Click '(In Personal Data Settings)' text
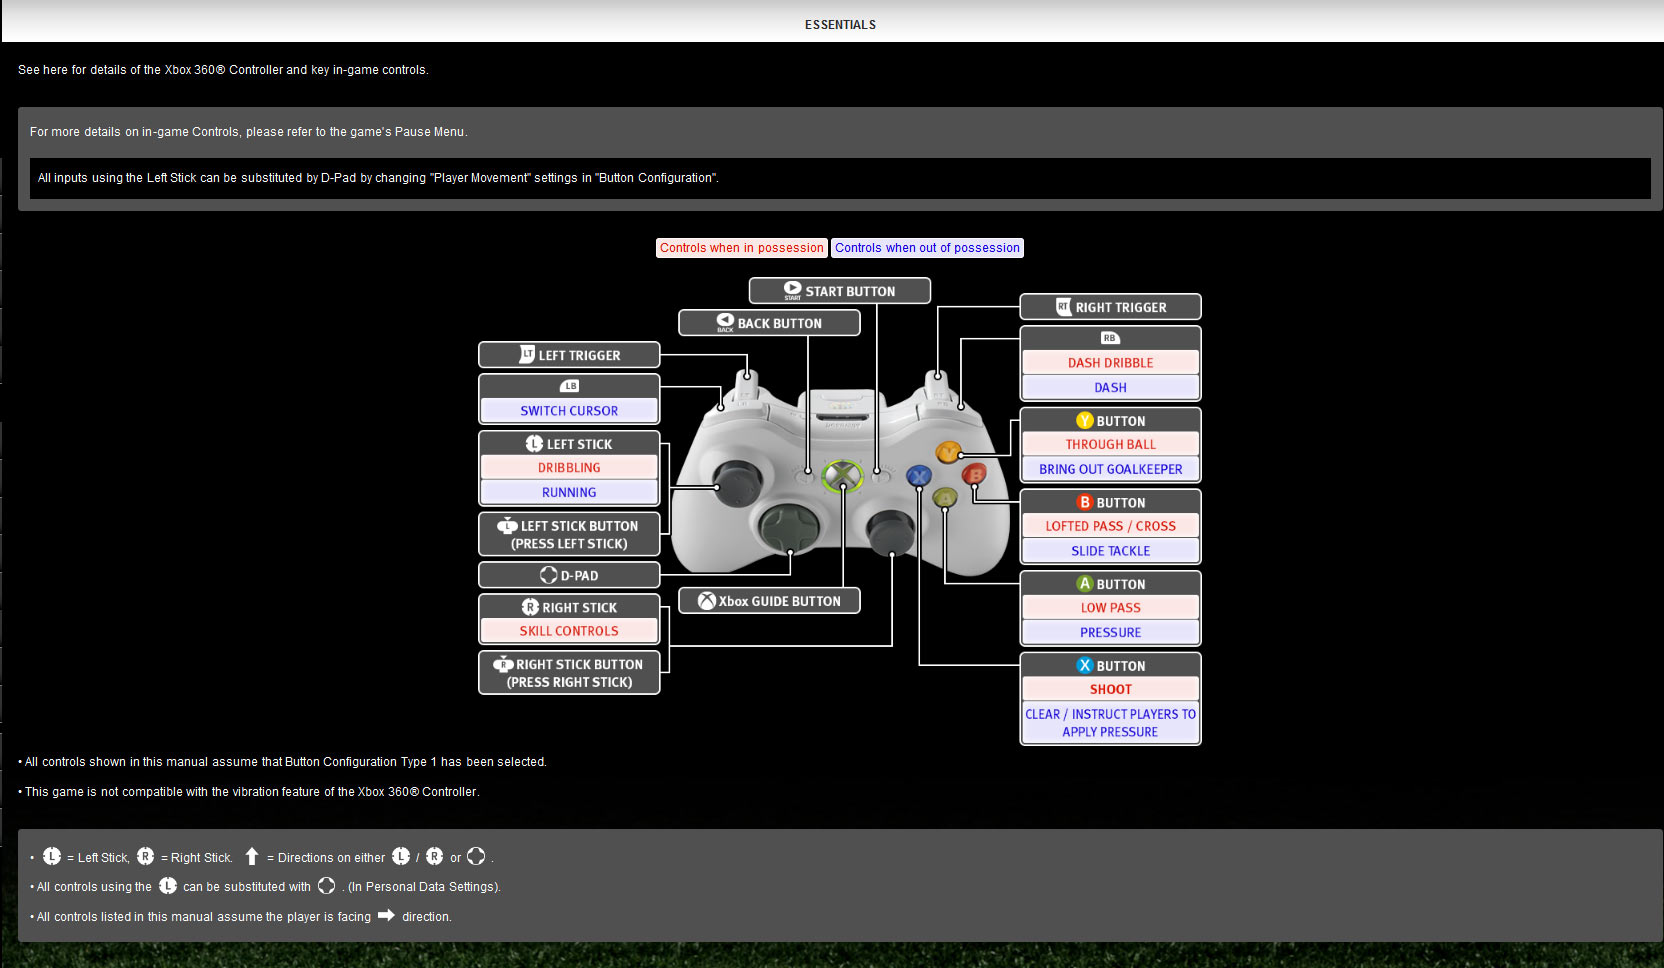This screenshot has height=968, width=1664. pos(424,887)
